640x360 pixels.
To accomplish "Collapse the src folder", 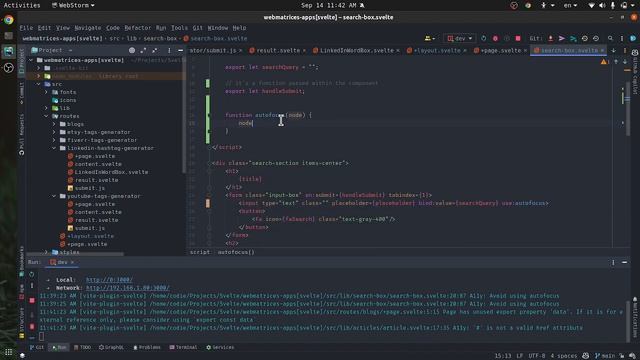I will coord(38,84).
